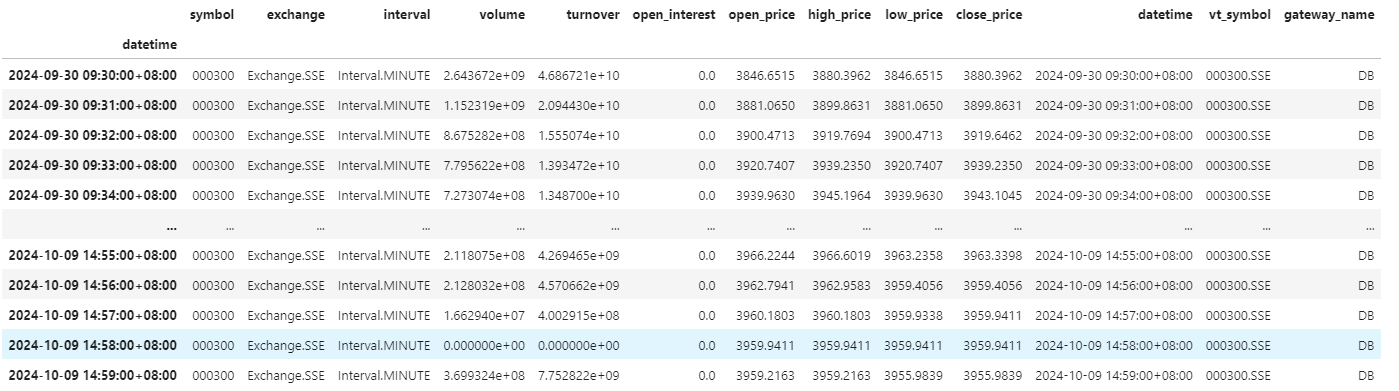Click volume value 7.273074e+08
1399x391 pixels.
point(484,195)
